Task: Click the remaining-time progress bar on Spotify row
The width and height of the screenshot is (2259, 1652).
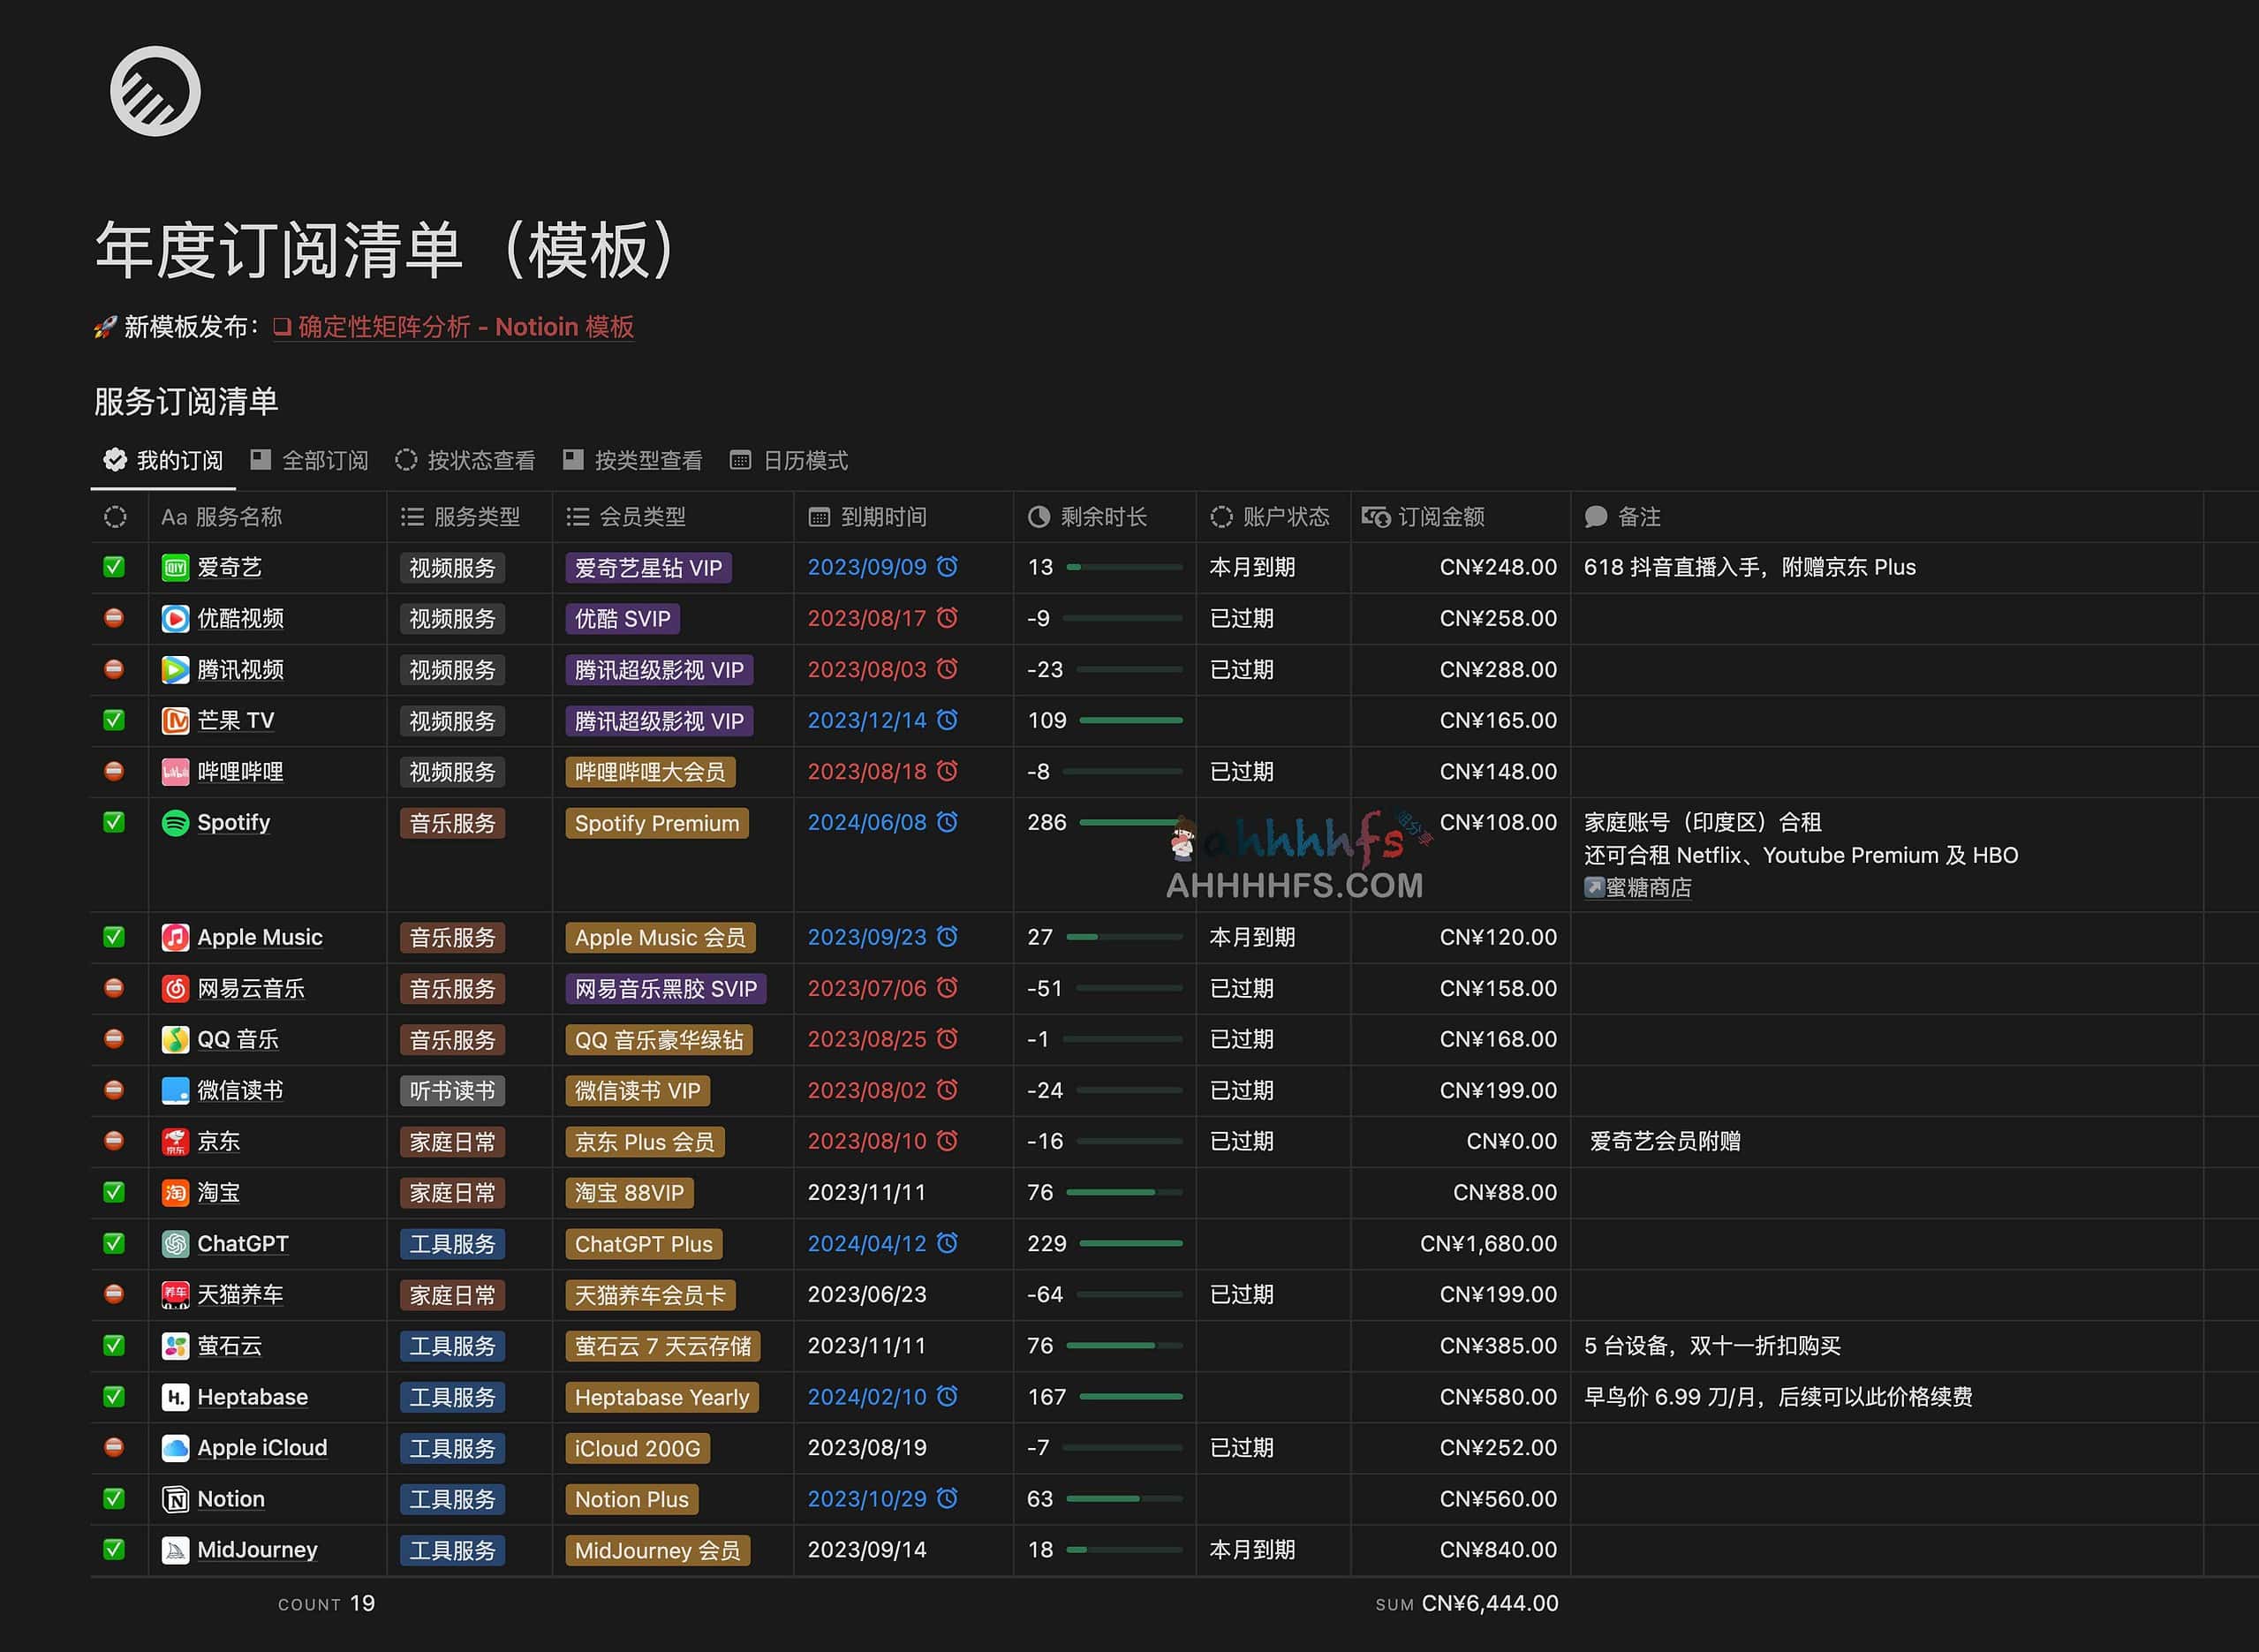Action: (x=1130, y=823)
